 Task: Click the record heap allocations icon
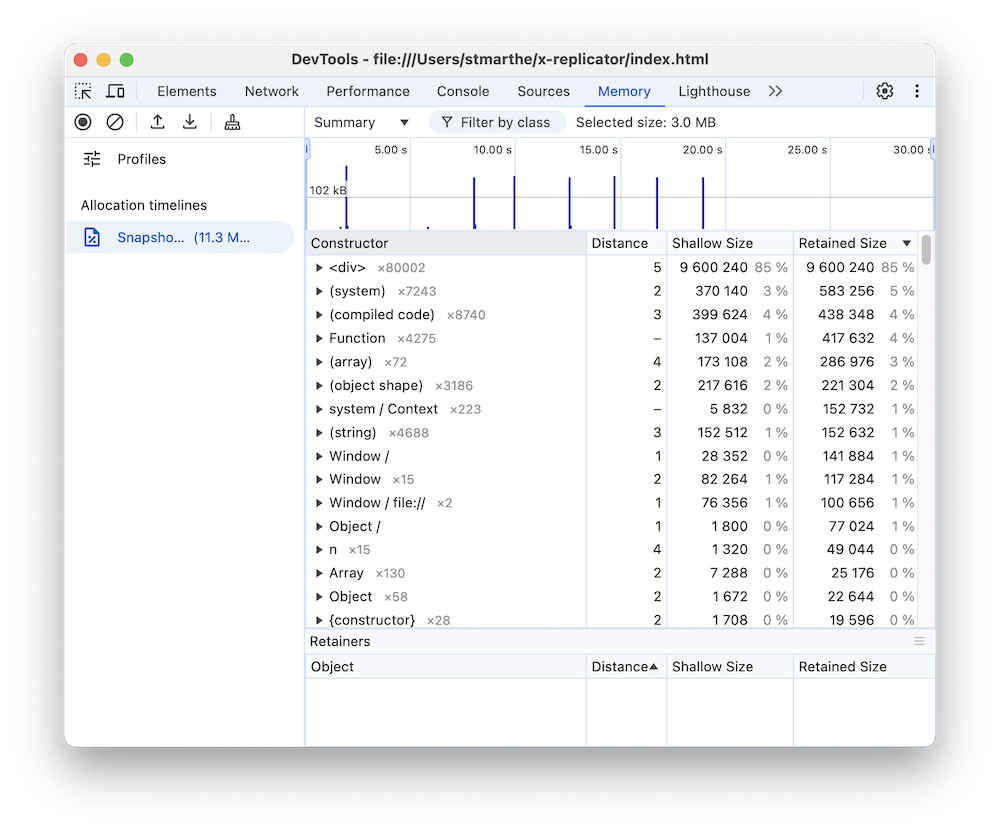point(82,121)
